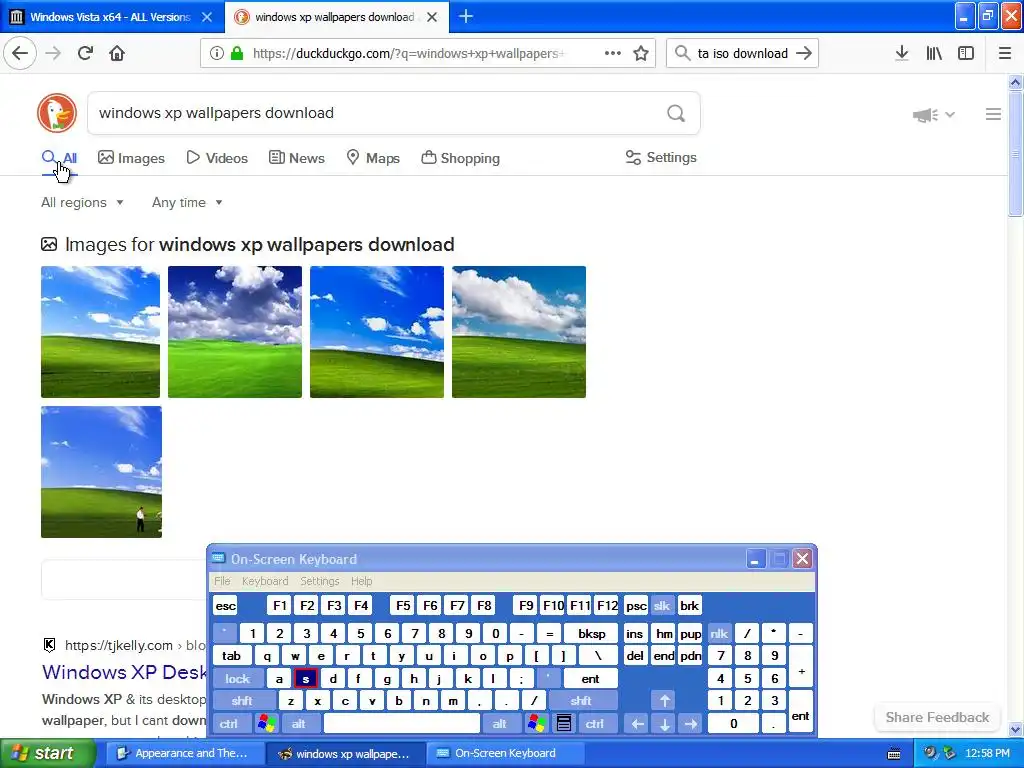
Task: Switch to Images search tab
Action: [131, 158]
